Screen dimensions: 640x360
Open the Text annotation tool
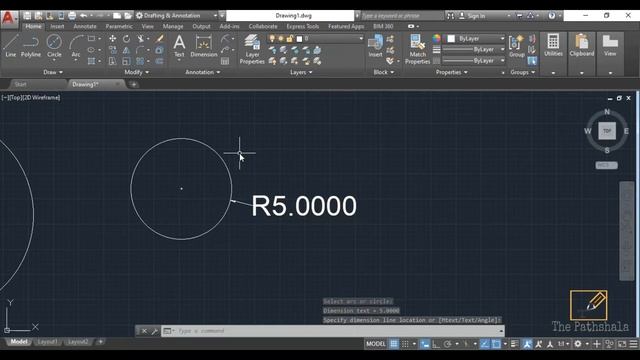179,46
